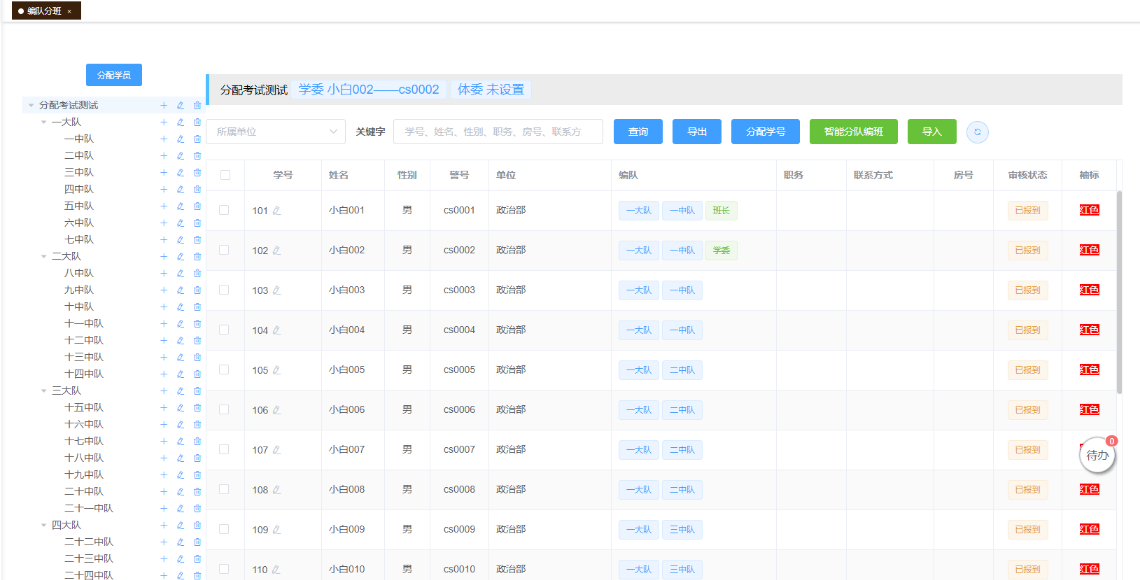Viewport: 1140px width, 580px height.
Task: Edit the 十一中队 tree entry
Action: pos(180,323)
